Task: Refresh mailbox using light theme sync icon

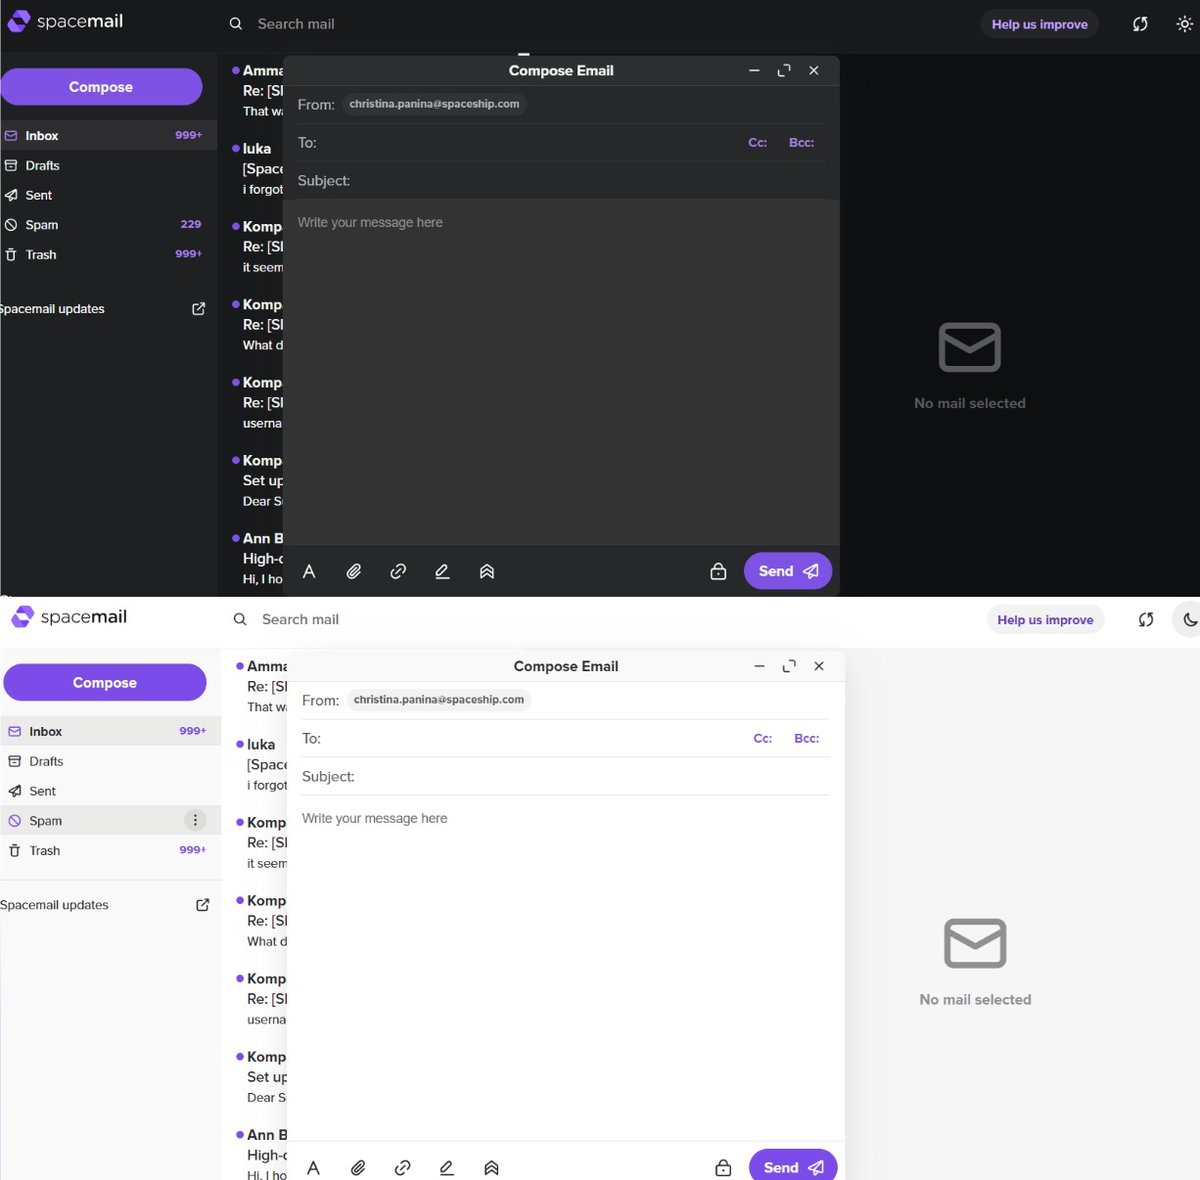Action: click(x=1146, y=620)
